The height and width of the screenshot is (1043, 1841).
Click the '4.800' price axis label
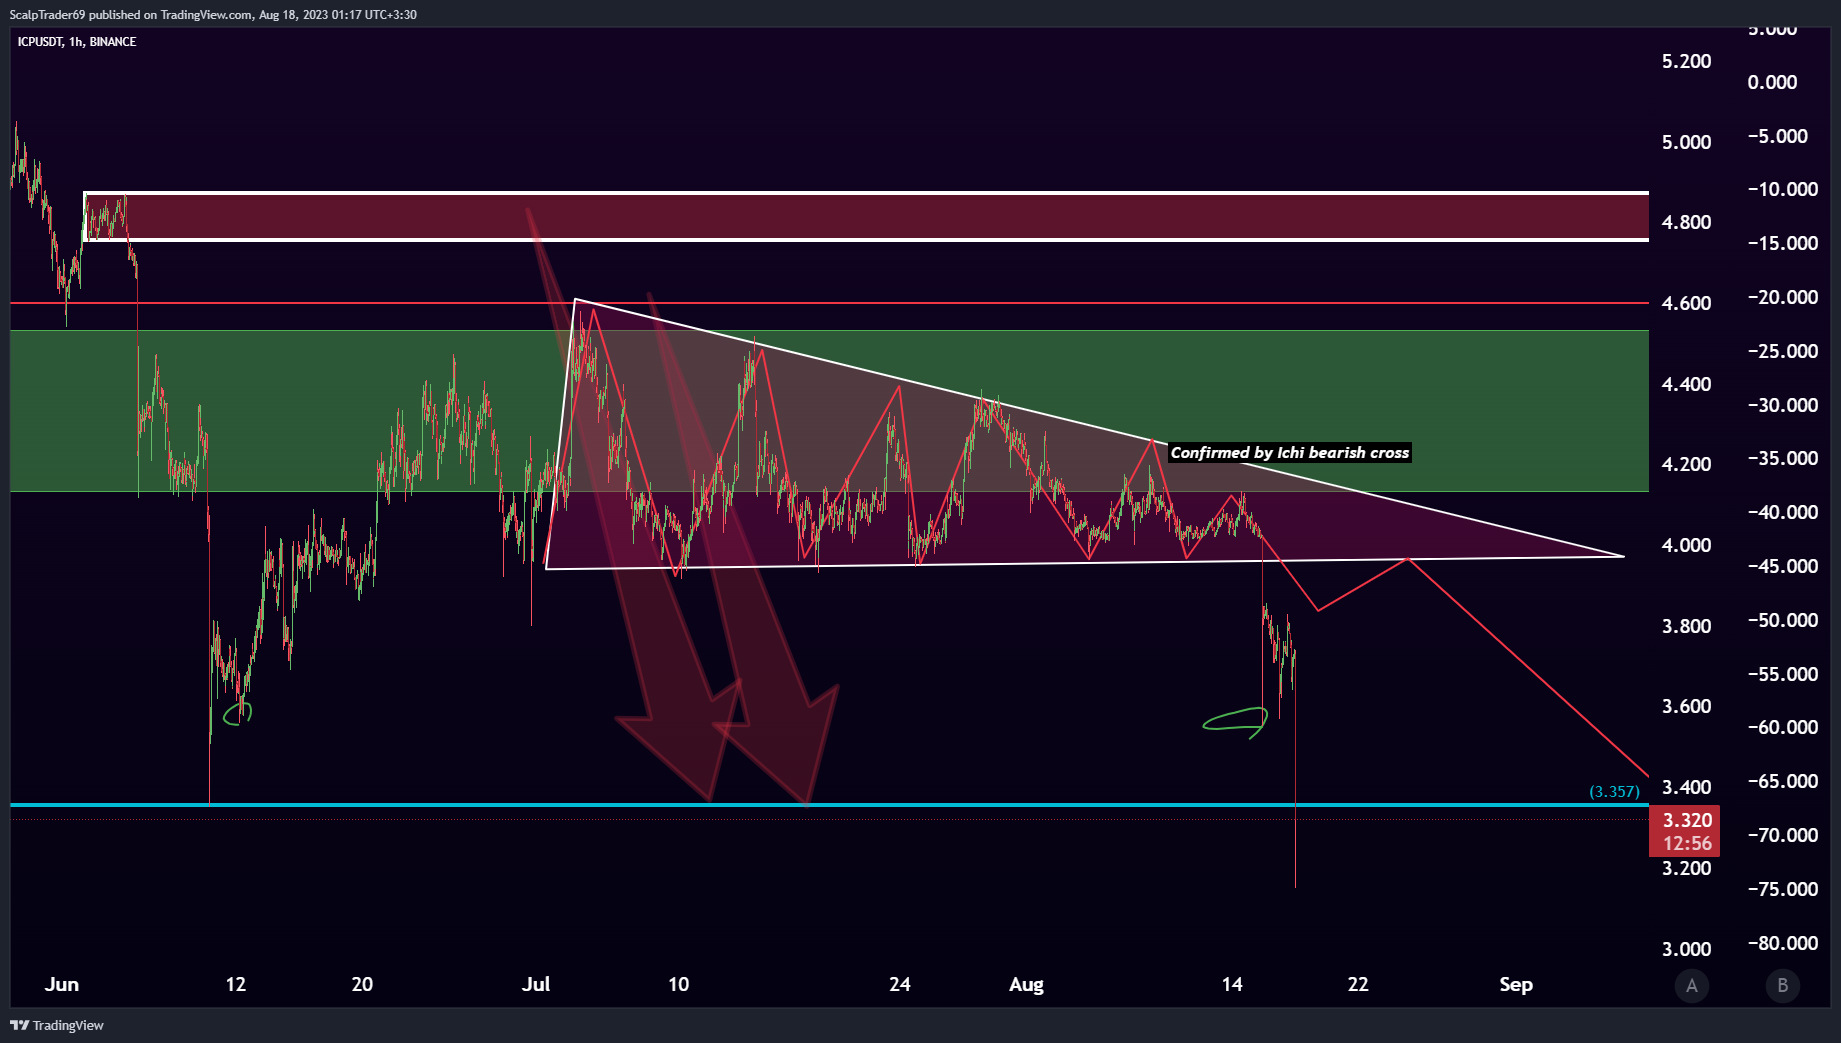[x=1686, y=222]
